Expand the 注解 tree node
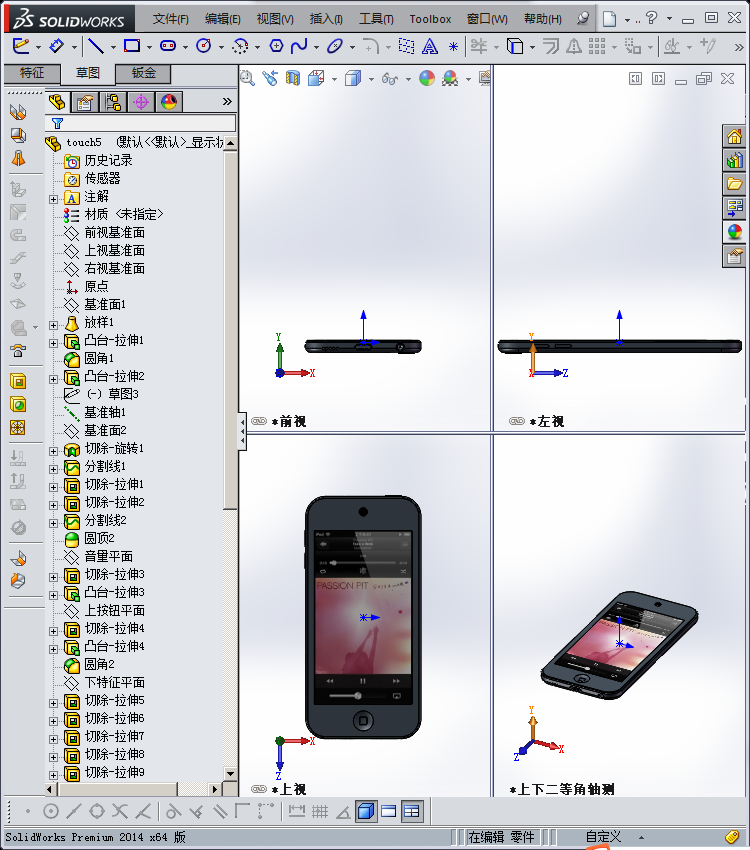 pyautogui.click(x=53, y=199)
